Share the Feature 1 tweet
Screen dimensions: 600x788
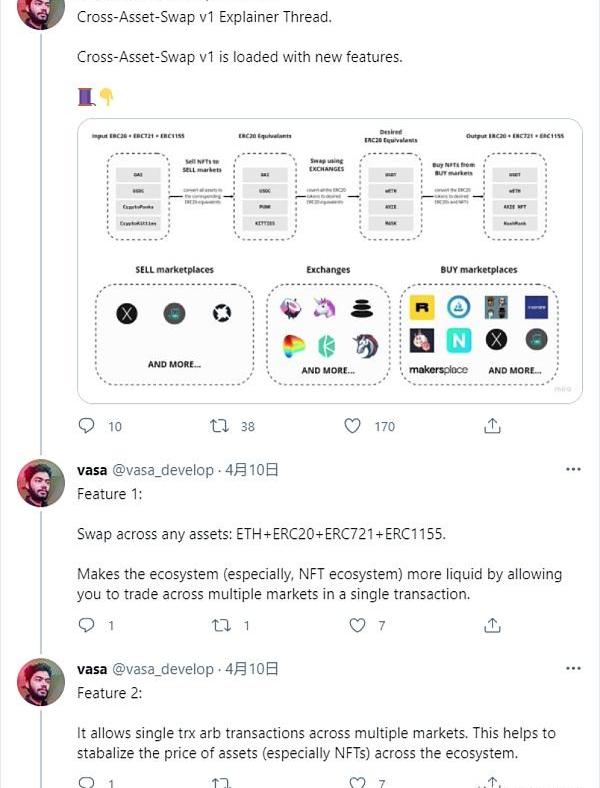[492, 625]
